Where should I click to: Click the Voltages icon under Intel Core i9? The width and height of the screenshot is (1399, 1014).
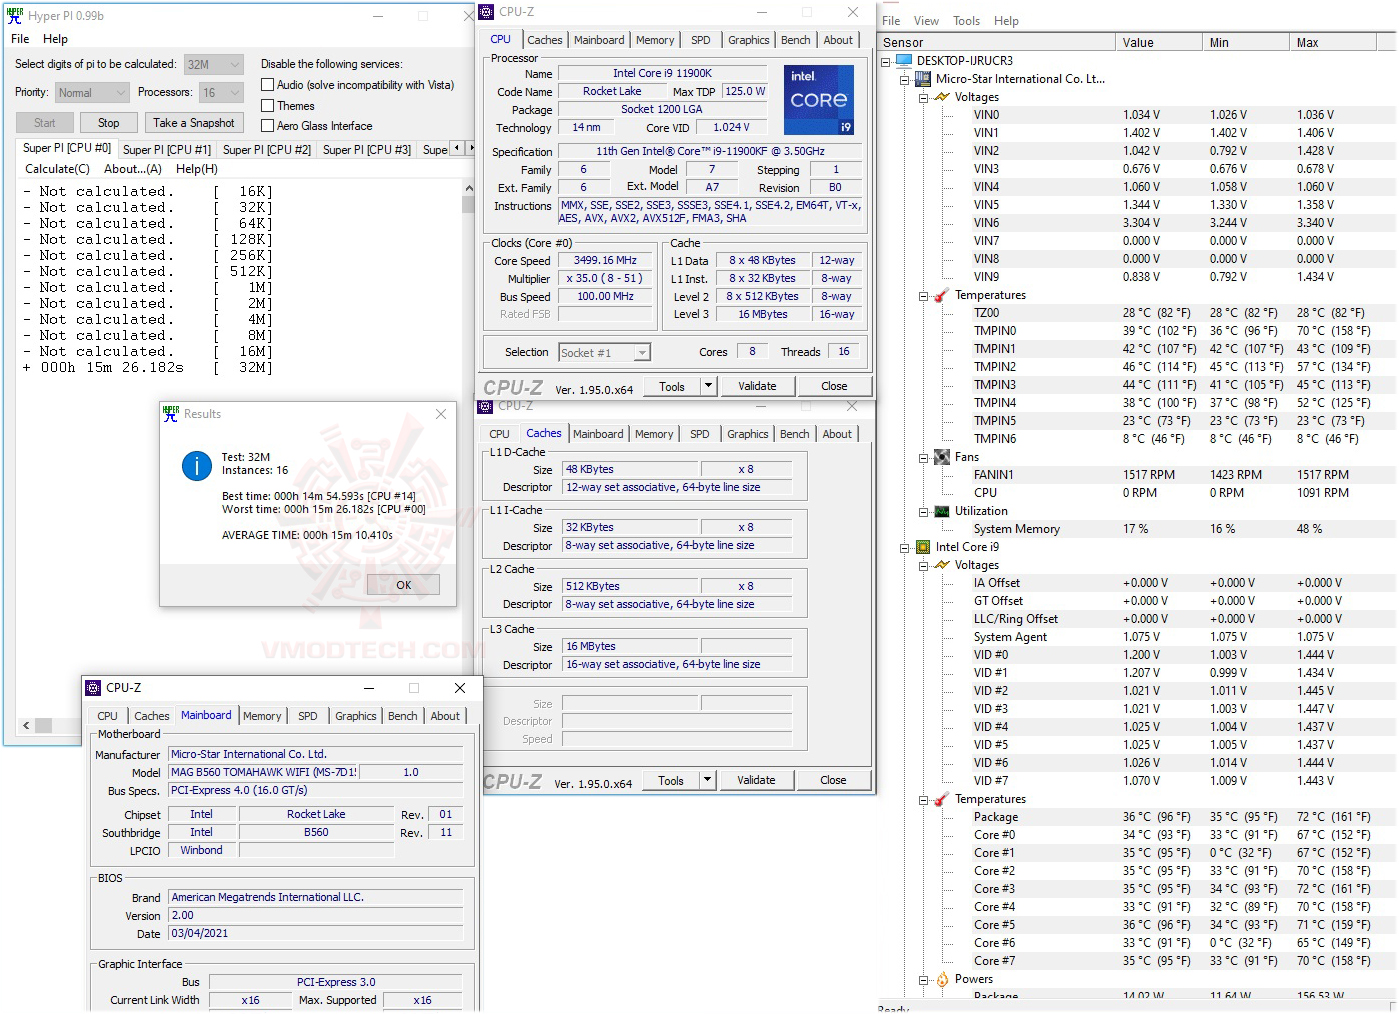point(942,565)
